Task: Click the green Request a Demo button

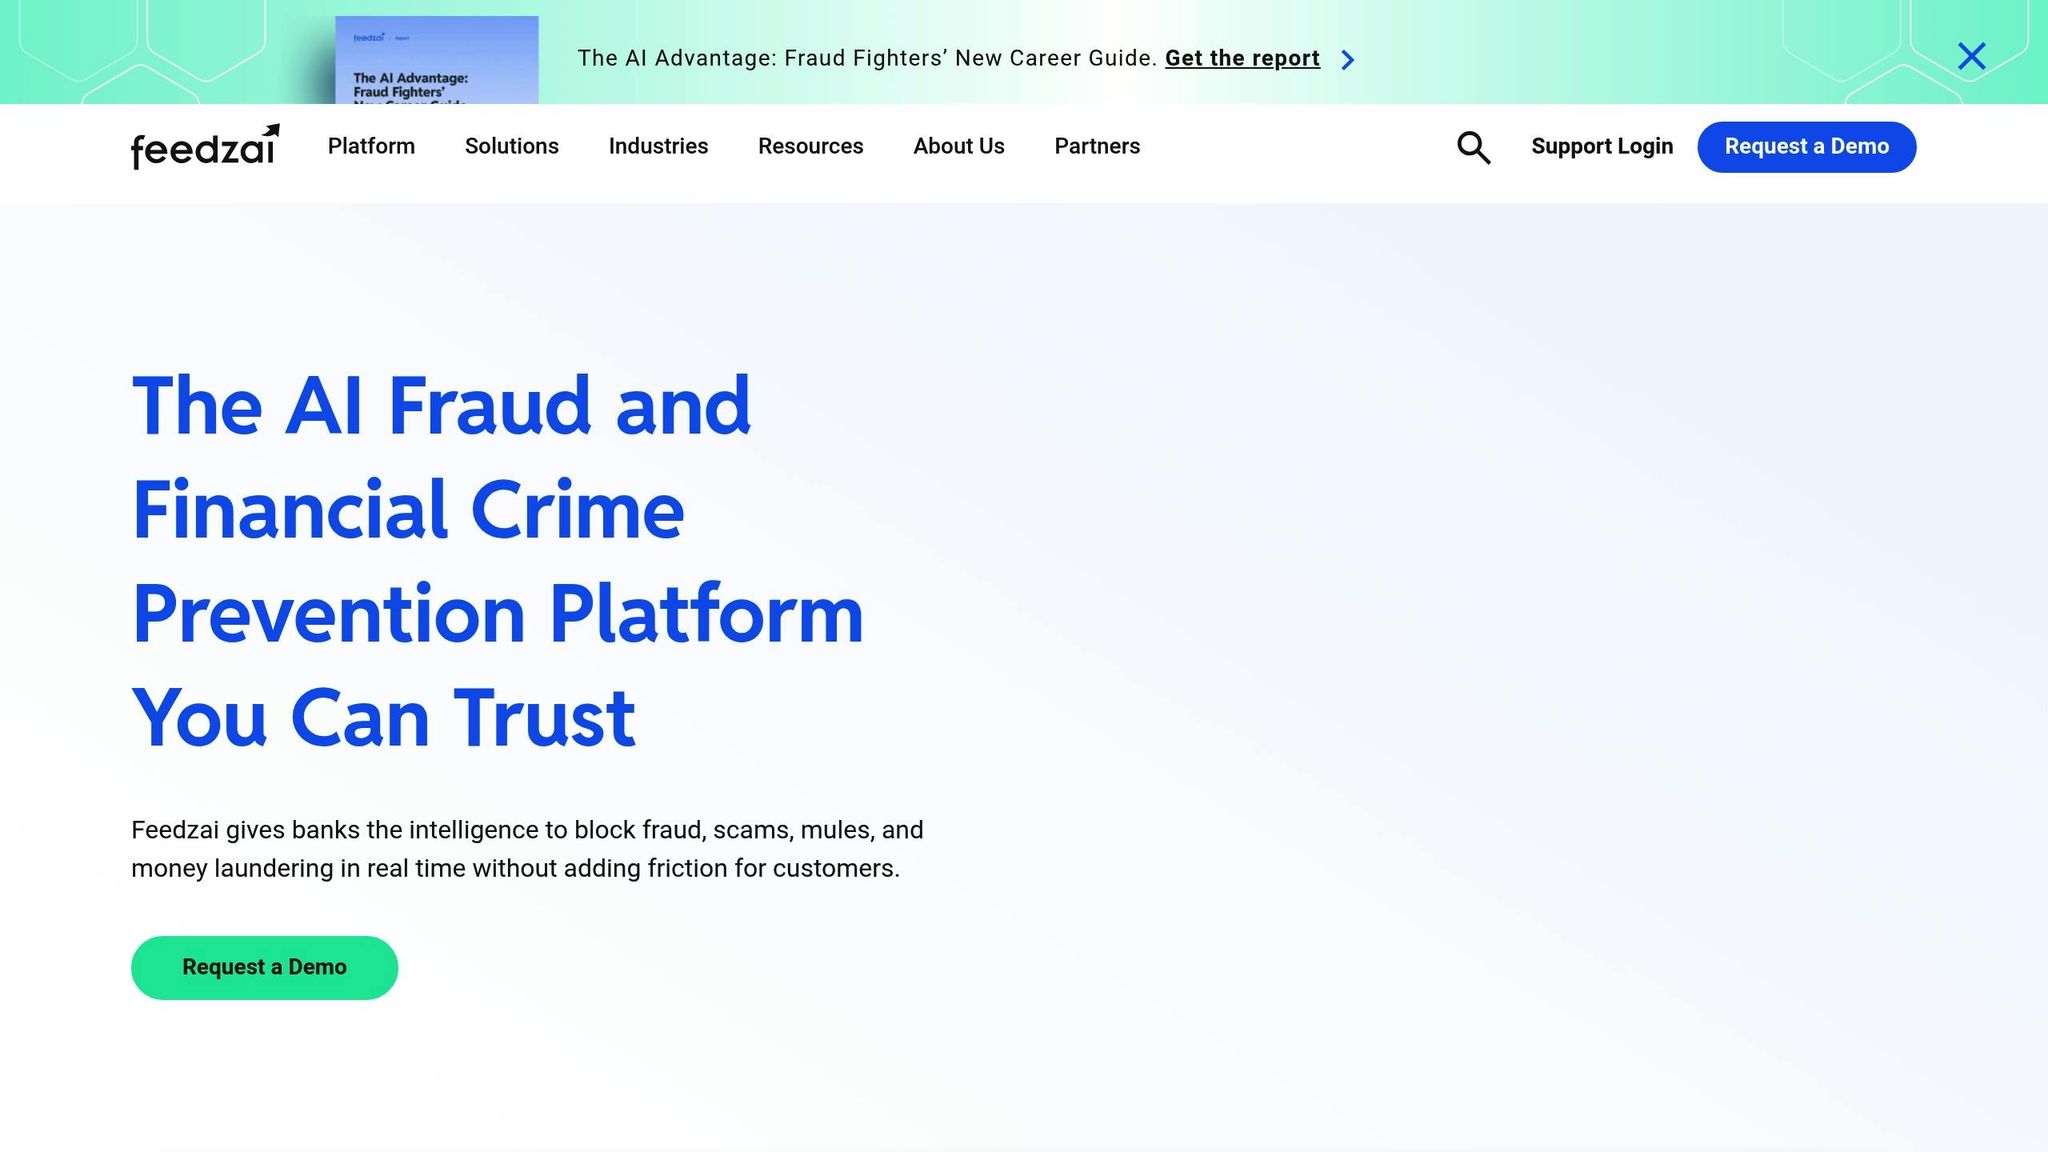Action: 264,967
